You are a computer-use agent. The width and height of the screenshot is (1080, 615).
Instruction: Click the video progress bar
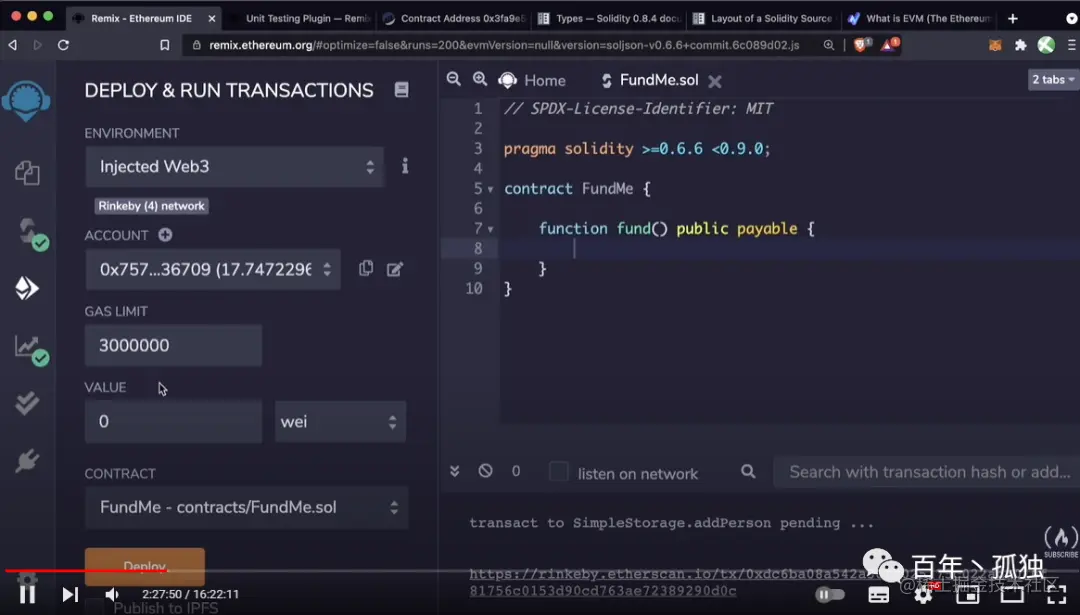click(540, 570)
